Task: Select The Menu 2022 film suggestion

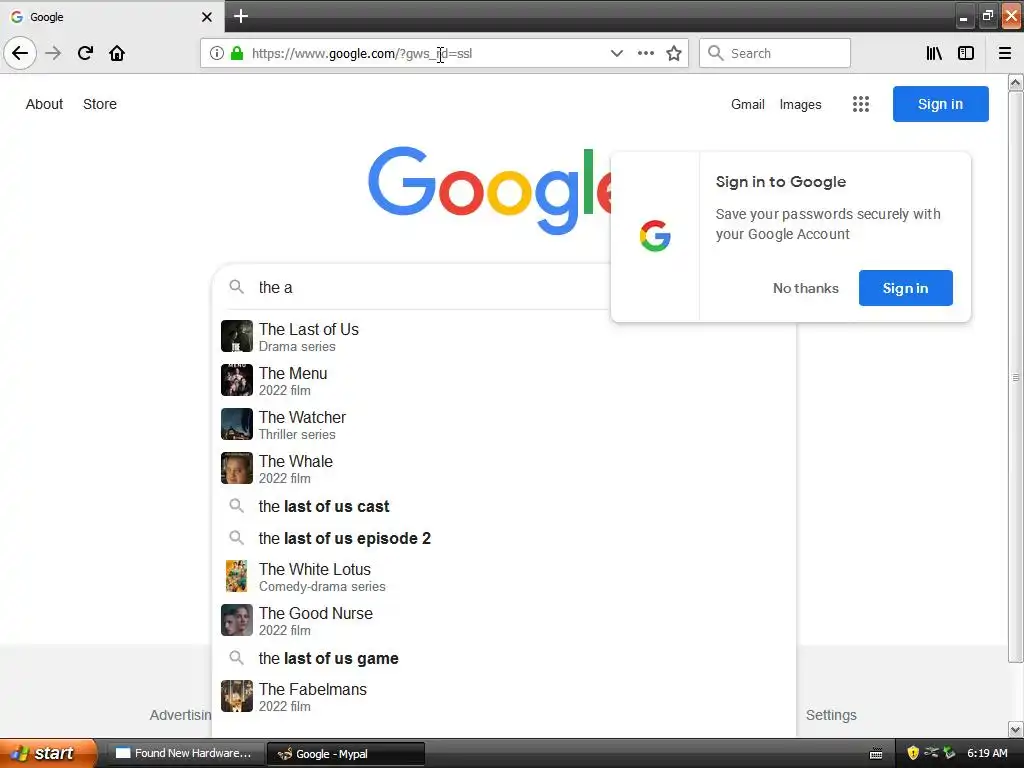Action: pos(503,381)
